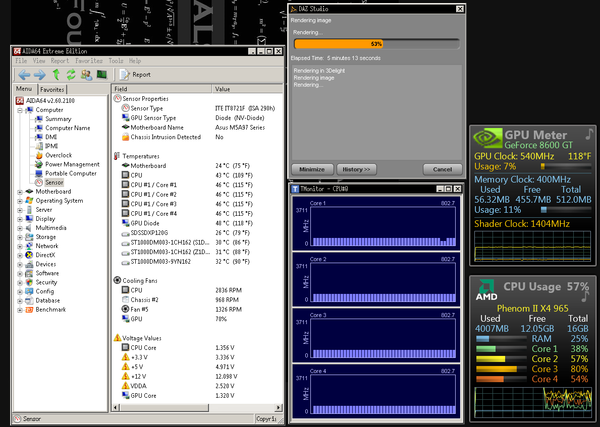The width and height of the screenshot is (600, 427).
Task: Go back with the AIDA64 blue left arrow
Action: pos(24,75)
